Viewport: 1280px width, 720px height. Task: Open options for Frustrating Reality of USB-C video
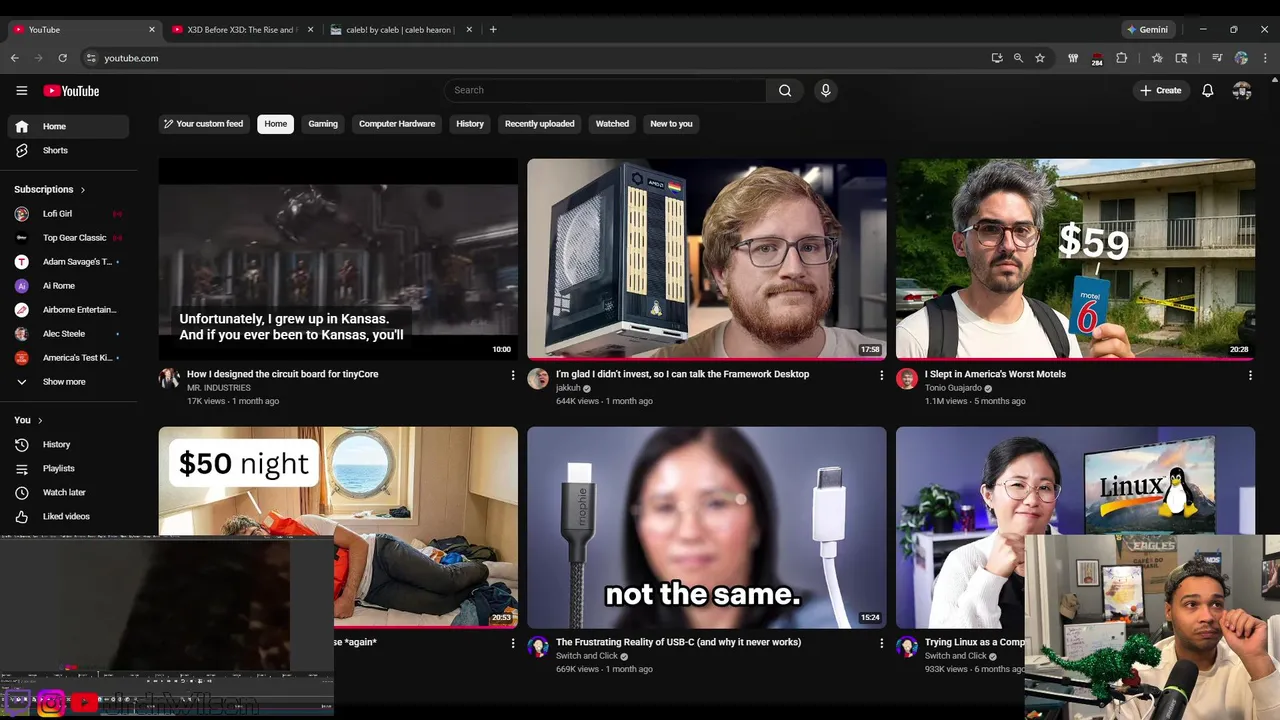point(882,643)
